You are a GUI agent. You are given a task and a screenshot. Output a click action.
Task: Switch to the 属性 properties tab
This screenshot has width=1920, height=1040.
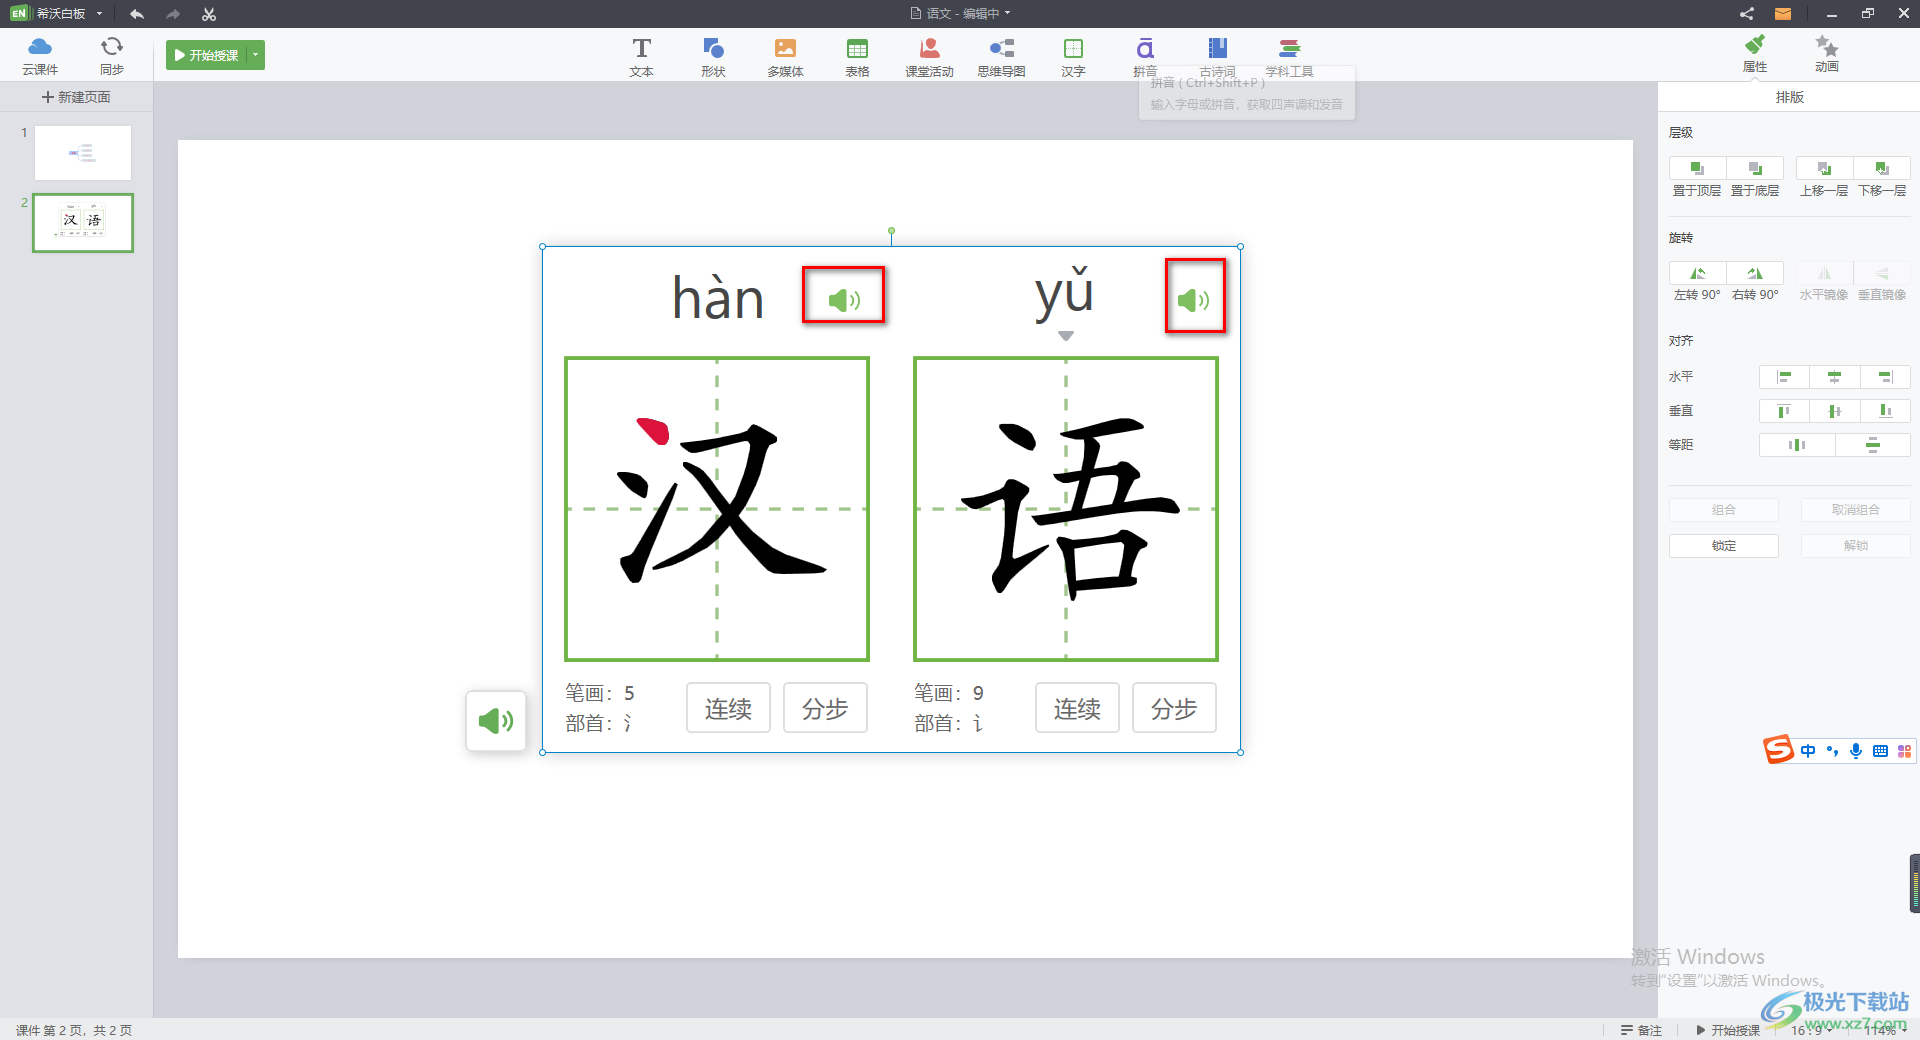(x=1755, y=54)
